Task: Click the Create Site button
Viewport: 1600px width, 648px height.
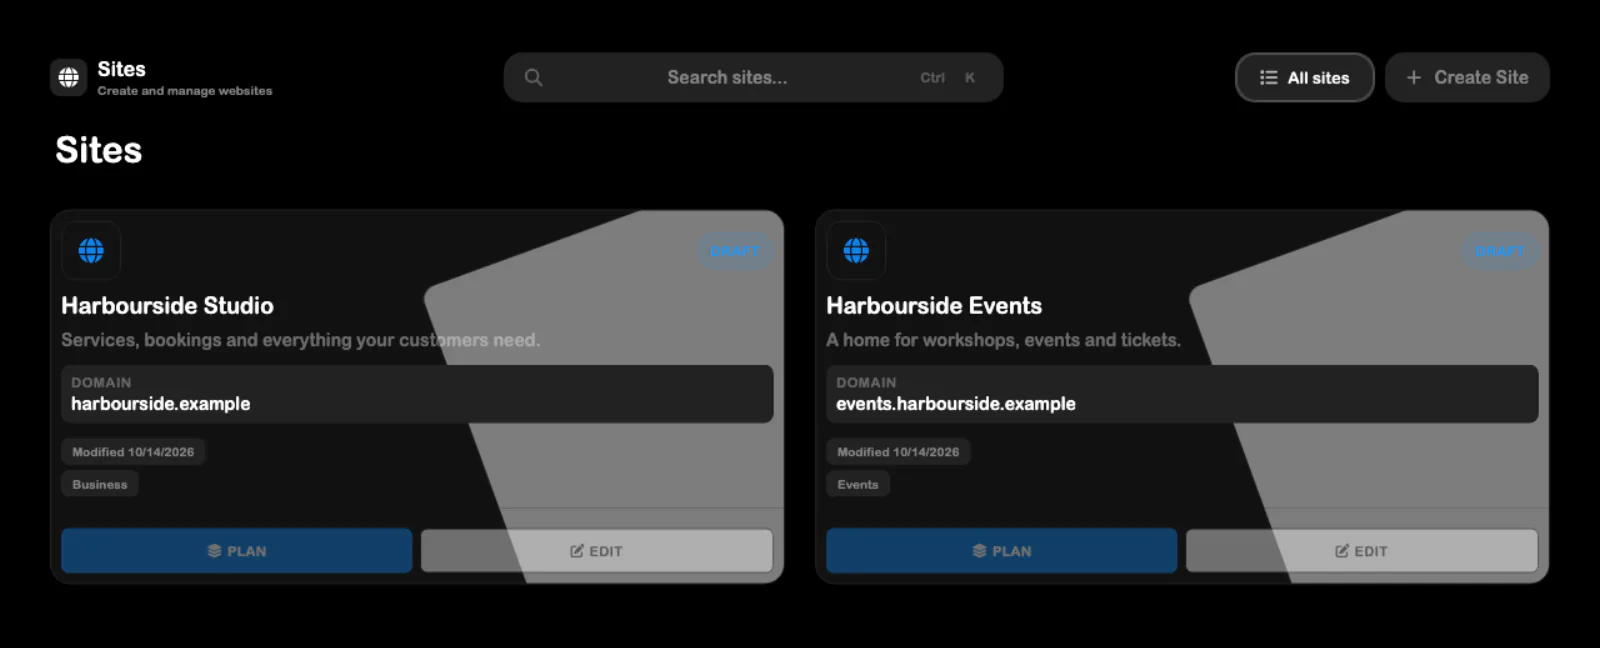Action: (1467, 77)
